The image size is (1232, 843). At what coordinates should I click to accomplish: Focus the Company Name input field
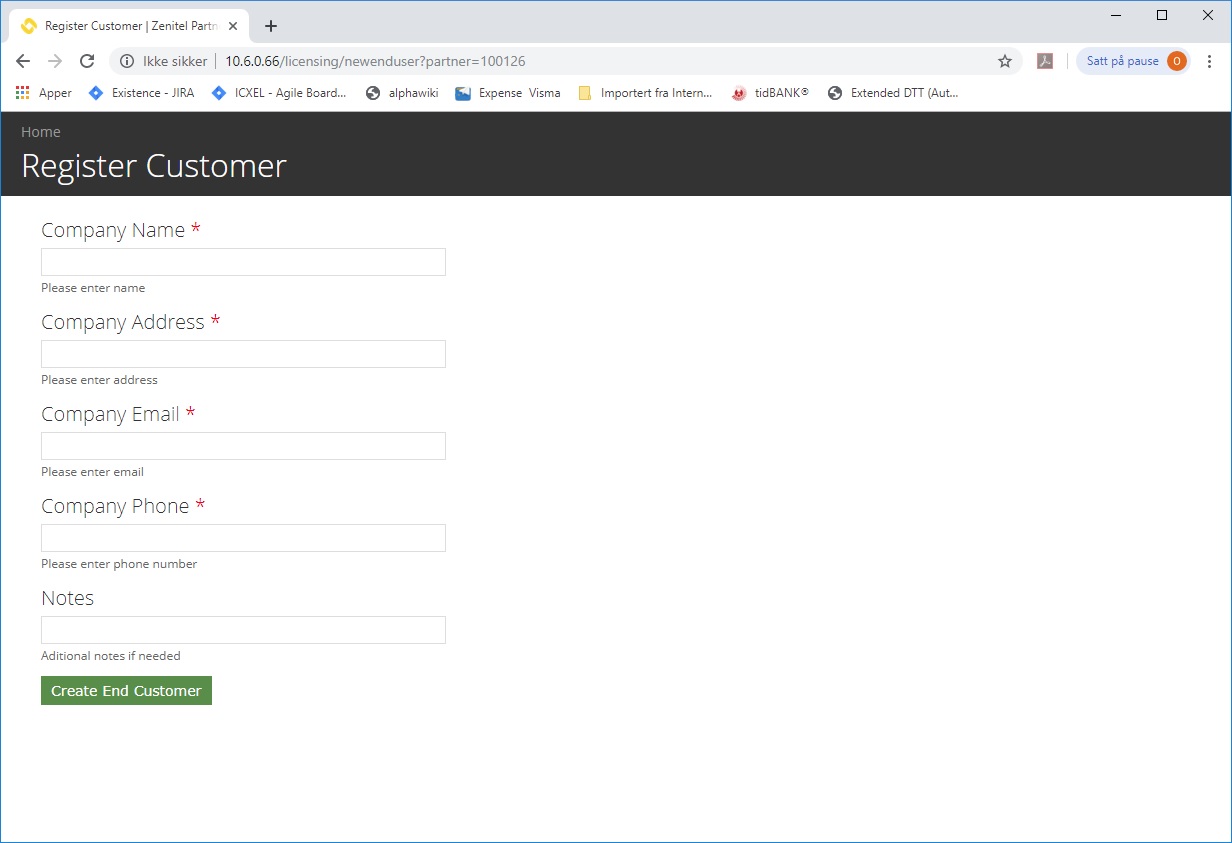click(243, 262)
